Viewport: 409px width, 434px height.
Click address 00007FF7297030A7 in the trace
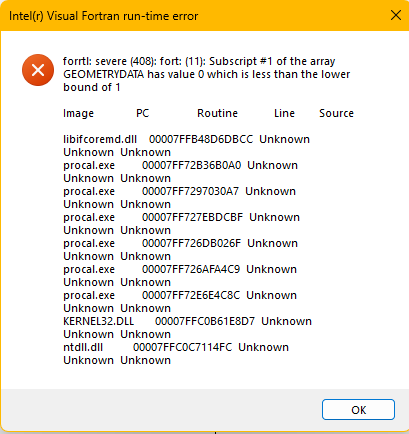tap(190, 191)
